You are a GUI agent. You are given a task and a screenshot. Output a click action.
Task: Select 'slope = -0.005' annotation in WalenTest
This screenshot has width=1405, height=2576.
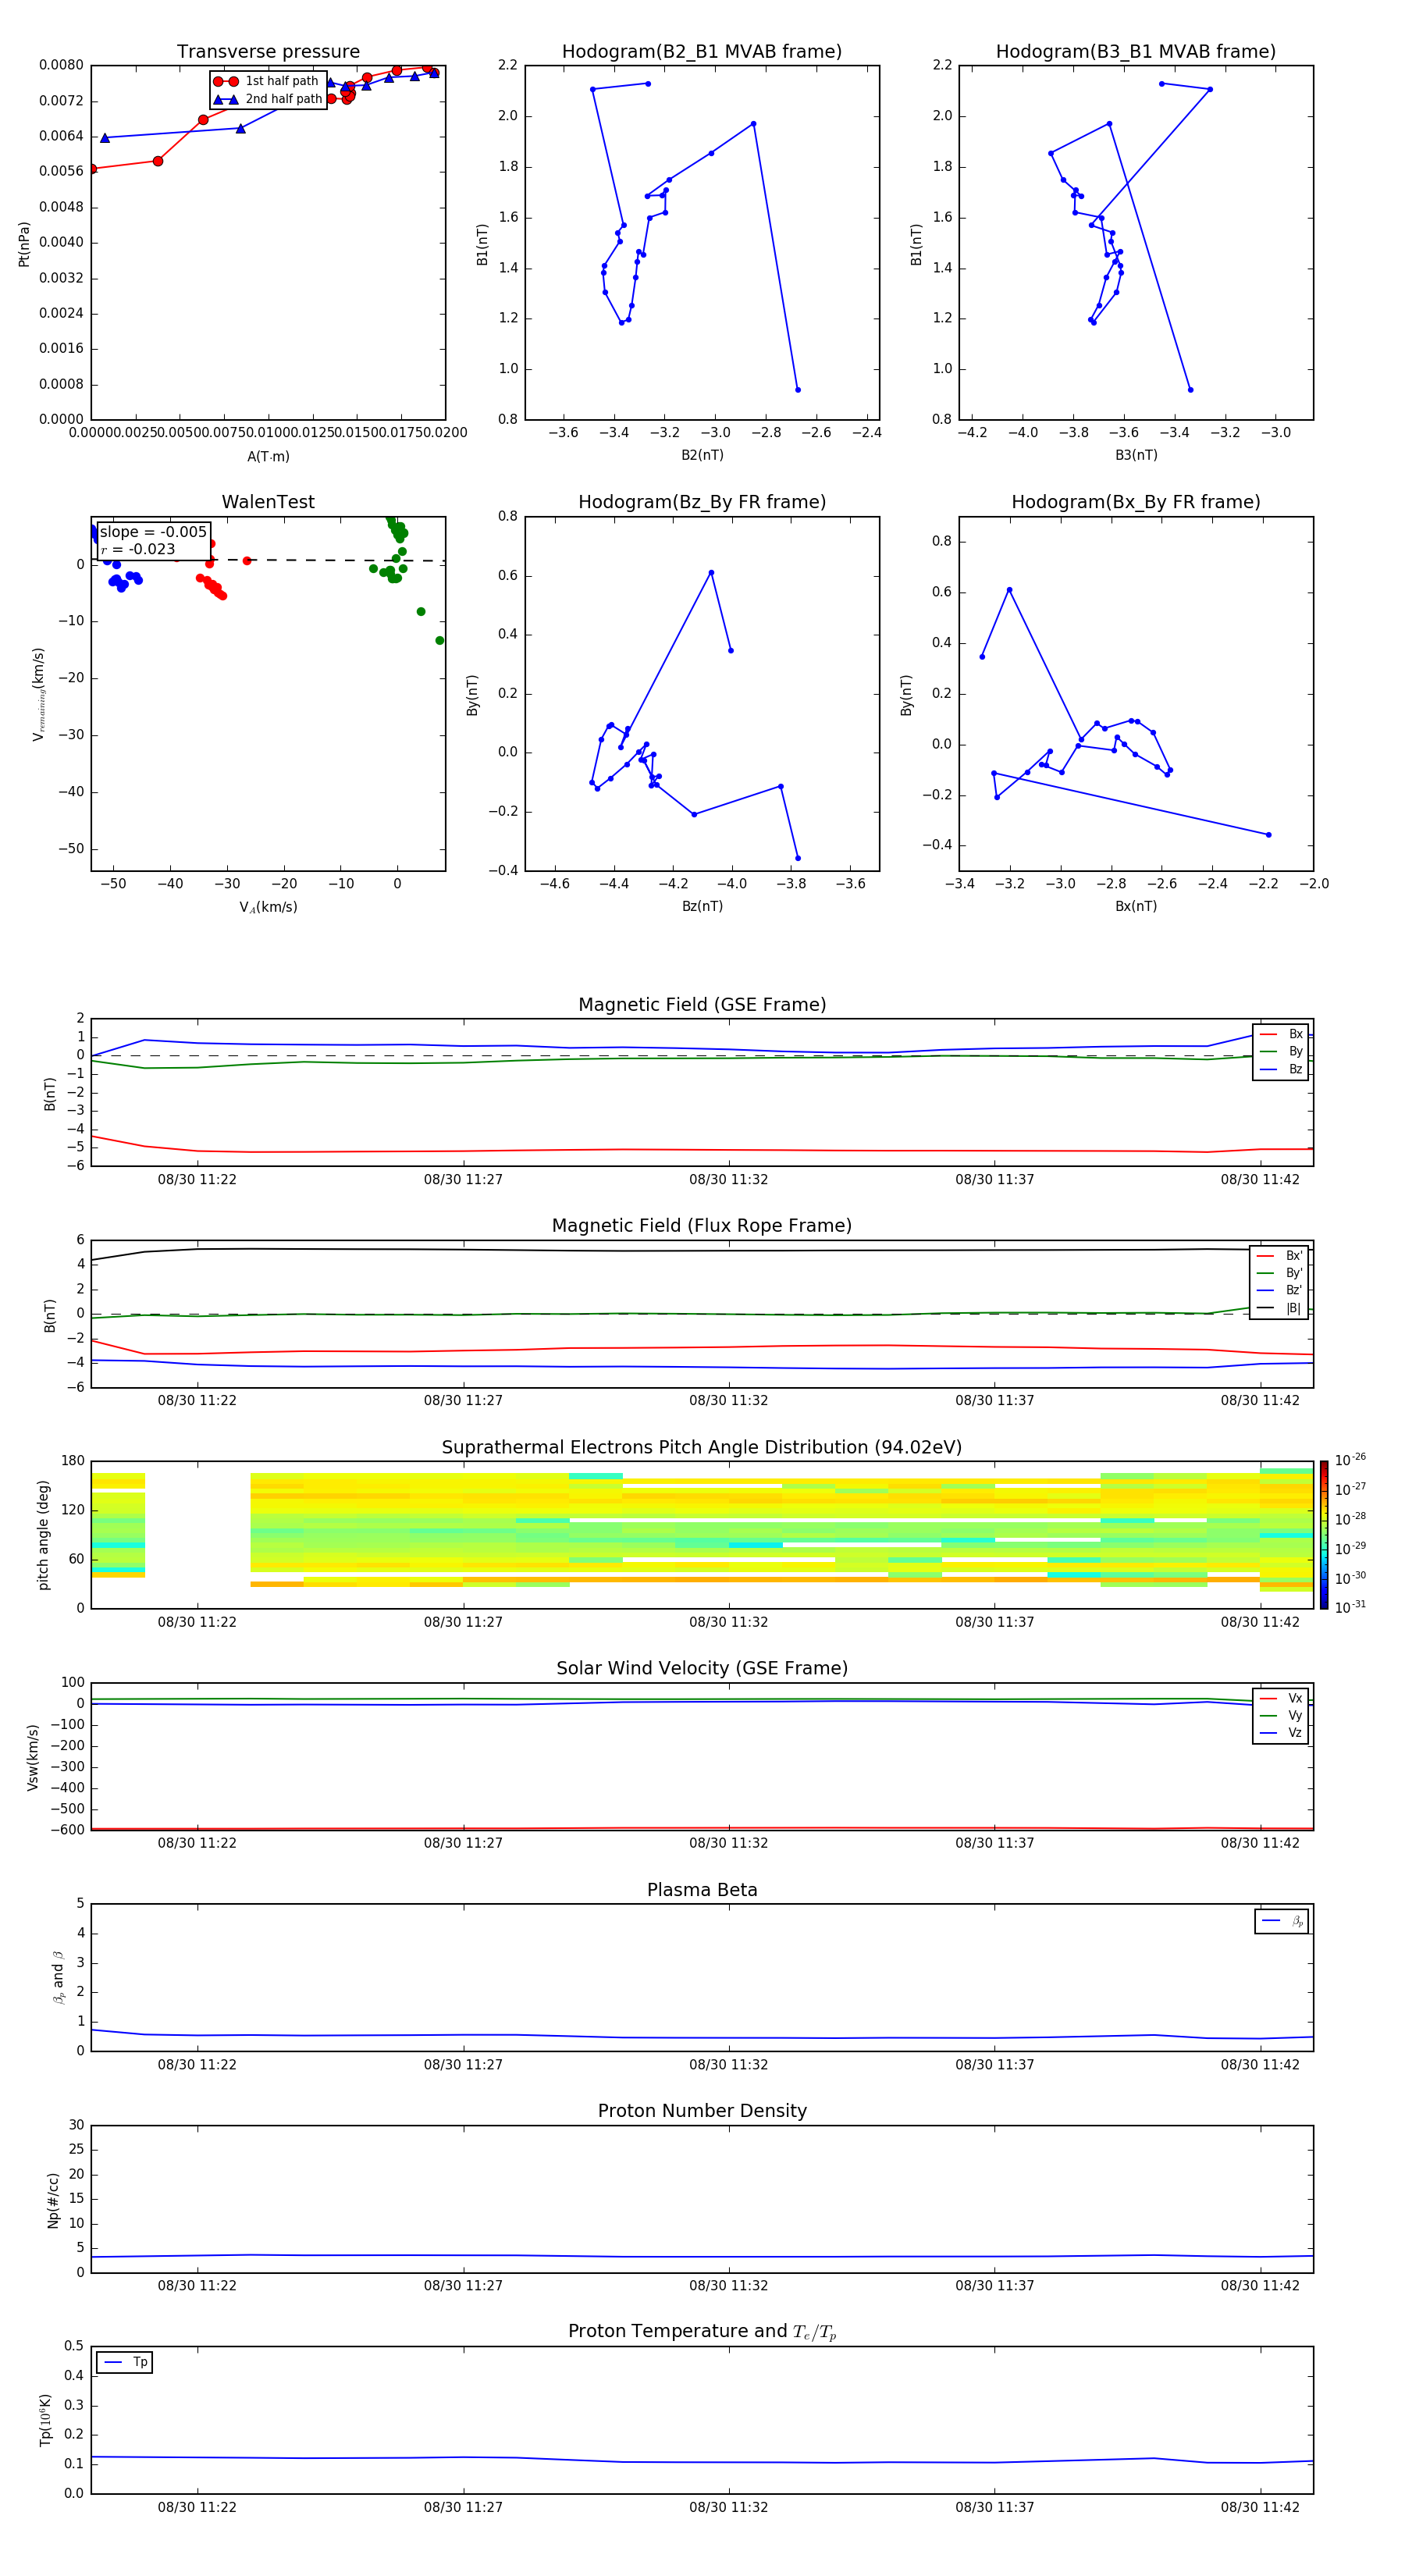(x=153, y=532)
